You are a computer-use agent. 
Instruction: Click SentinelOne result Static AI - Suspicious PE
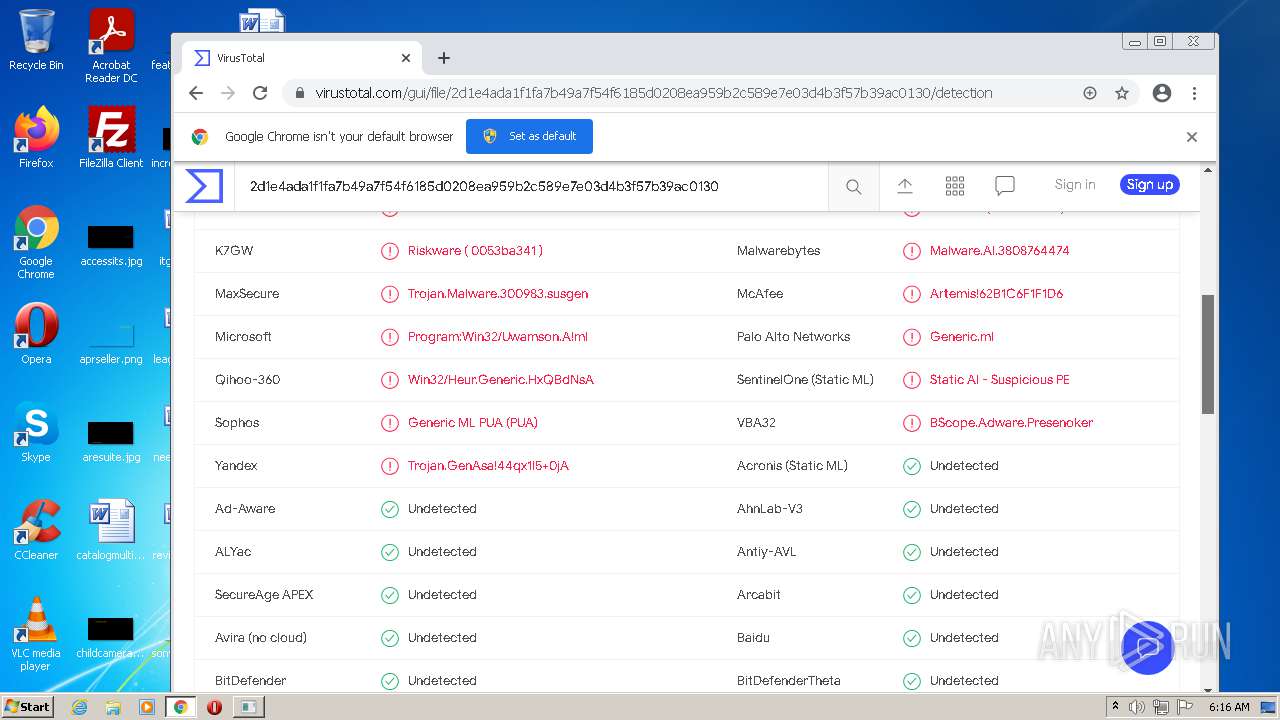(x=999, y=380)
